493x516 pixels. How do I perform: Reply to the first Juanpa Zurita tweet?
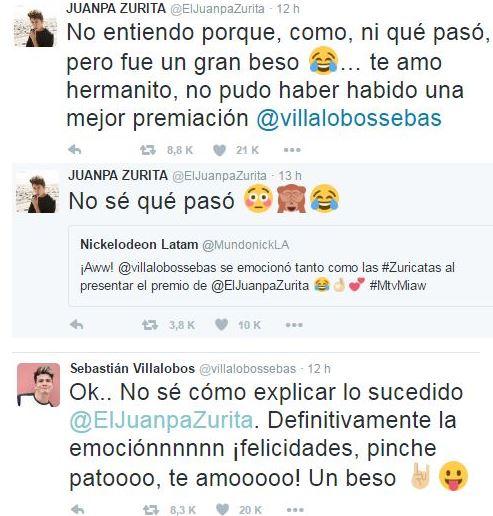pos(75,150)
